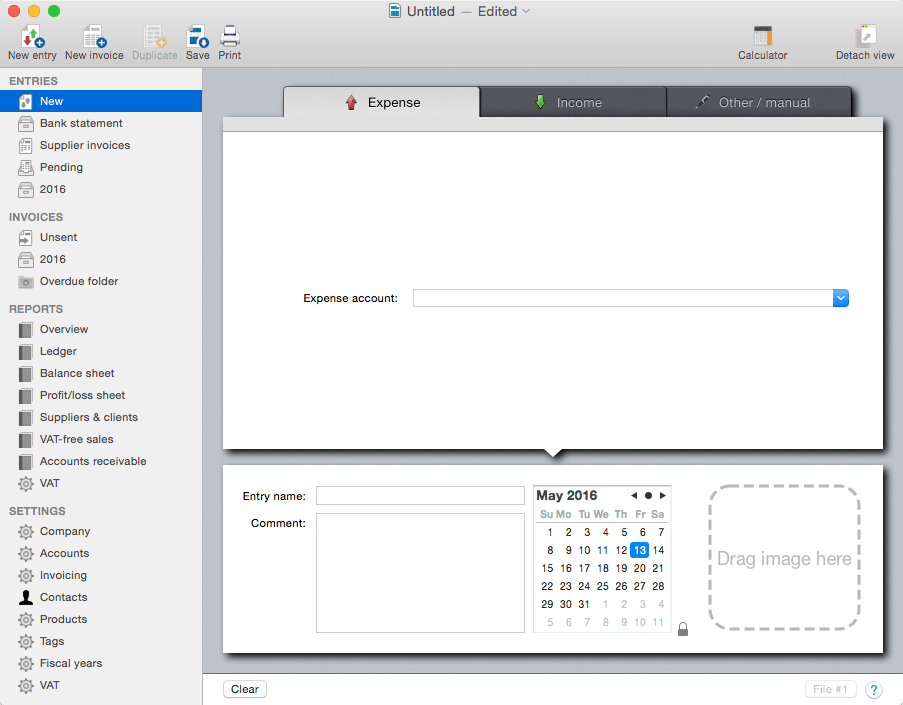Image resolution: width=903 pixels, height=705 pixels.
Task: Open the Suppliers & clients report
Action: coord(101,417)
